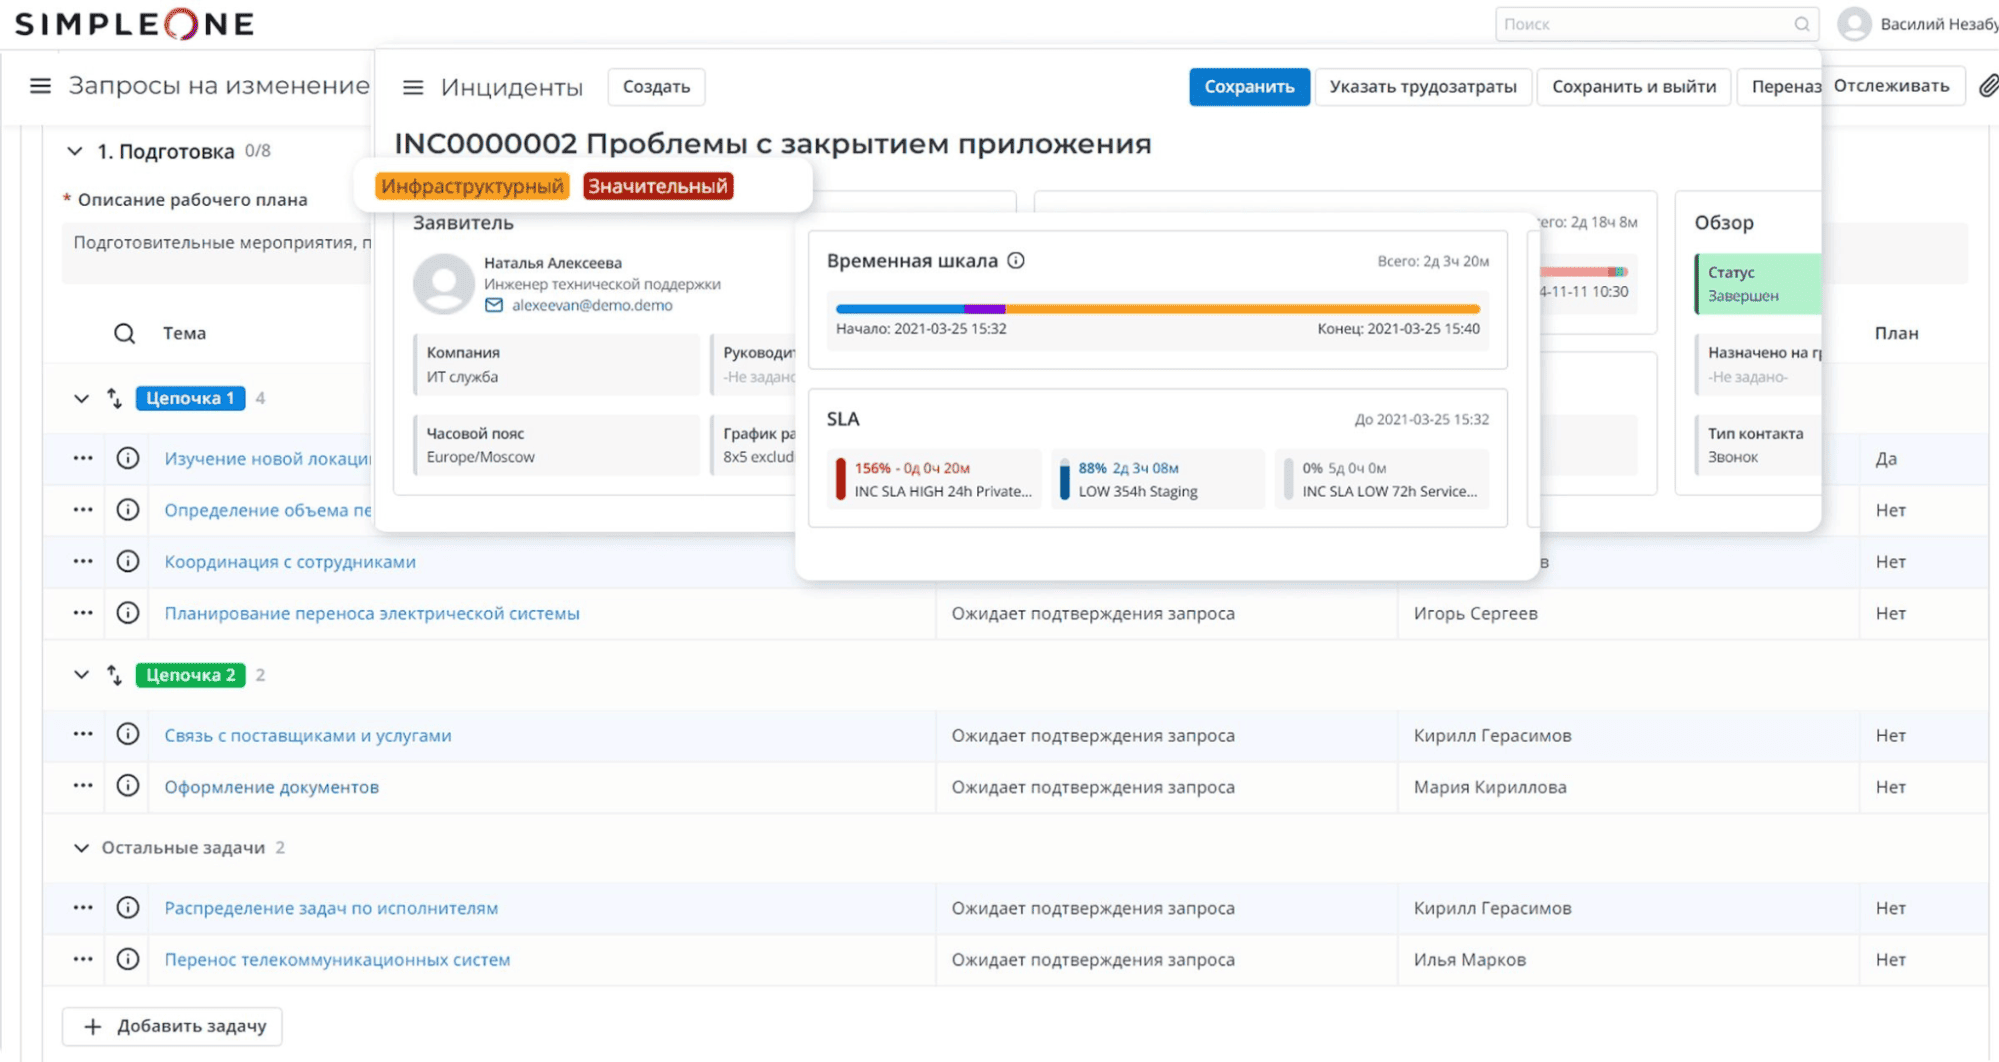Collapse the 1. Подготовка section
The height and width of the screenshot is (1062, 1999).
[x=74, y=150]
